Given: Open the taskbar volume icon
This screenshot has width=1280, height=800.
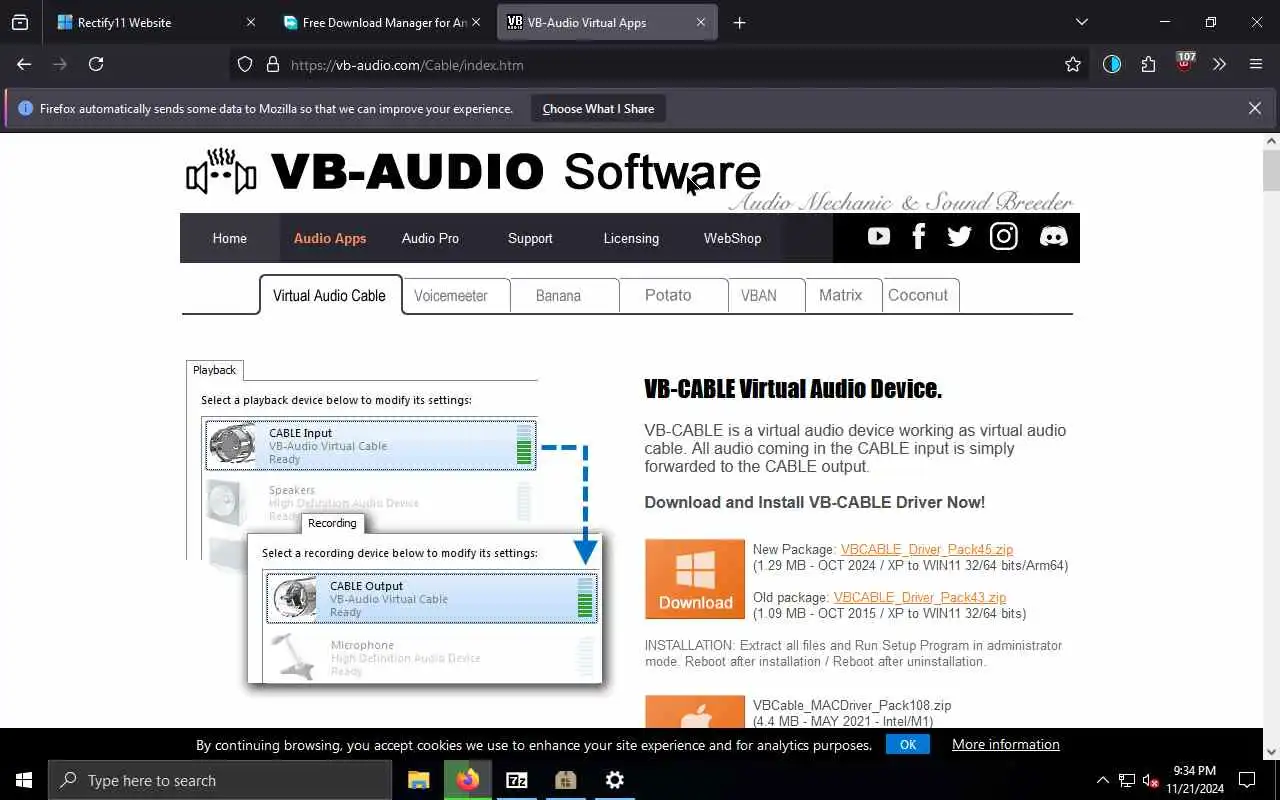Looking at the screenshot, I should (x=1150, y=780).
